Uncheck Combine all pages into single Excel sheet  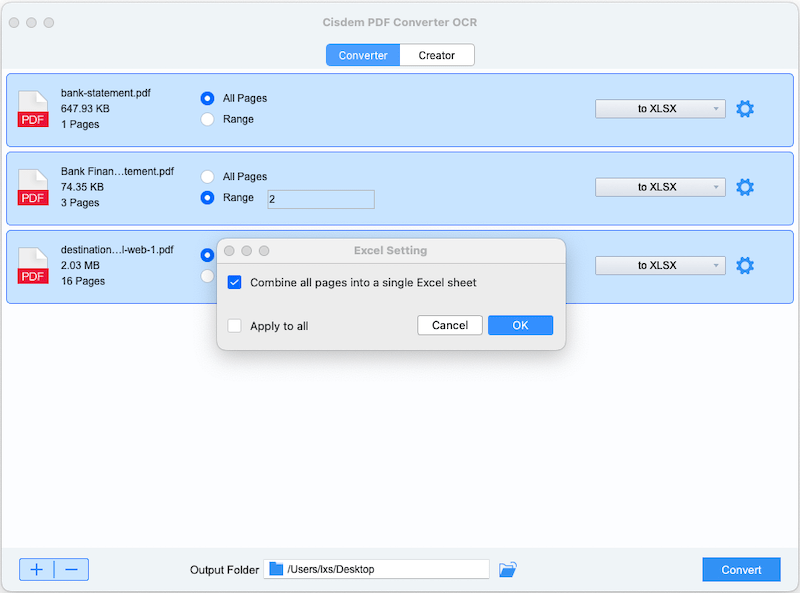[x=235, y=282]
